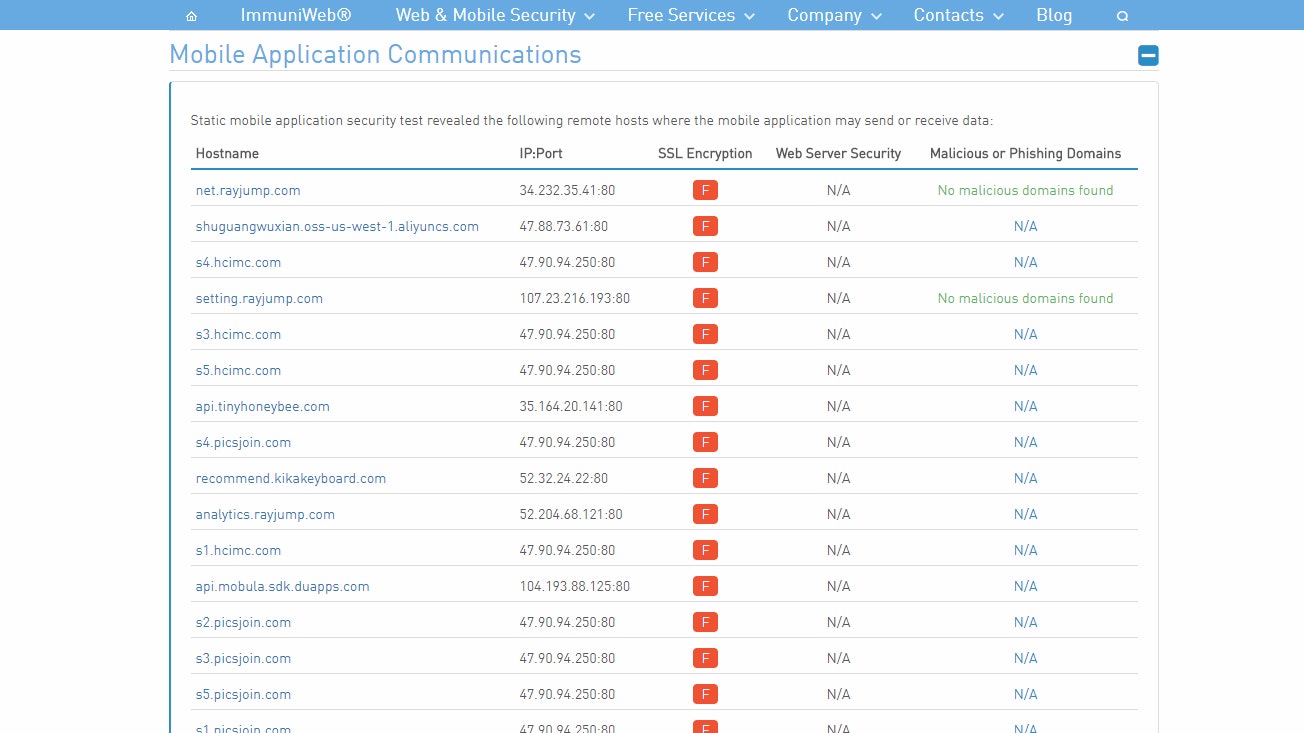The image size is (1304, 733).
Task: Open the Contacts dropdown menu
Action: (958, 15)
